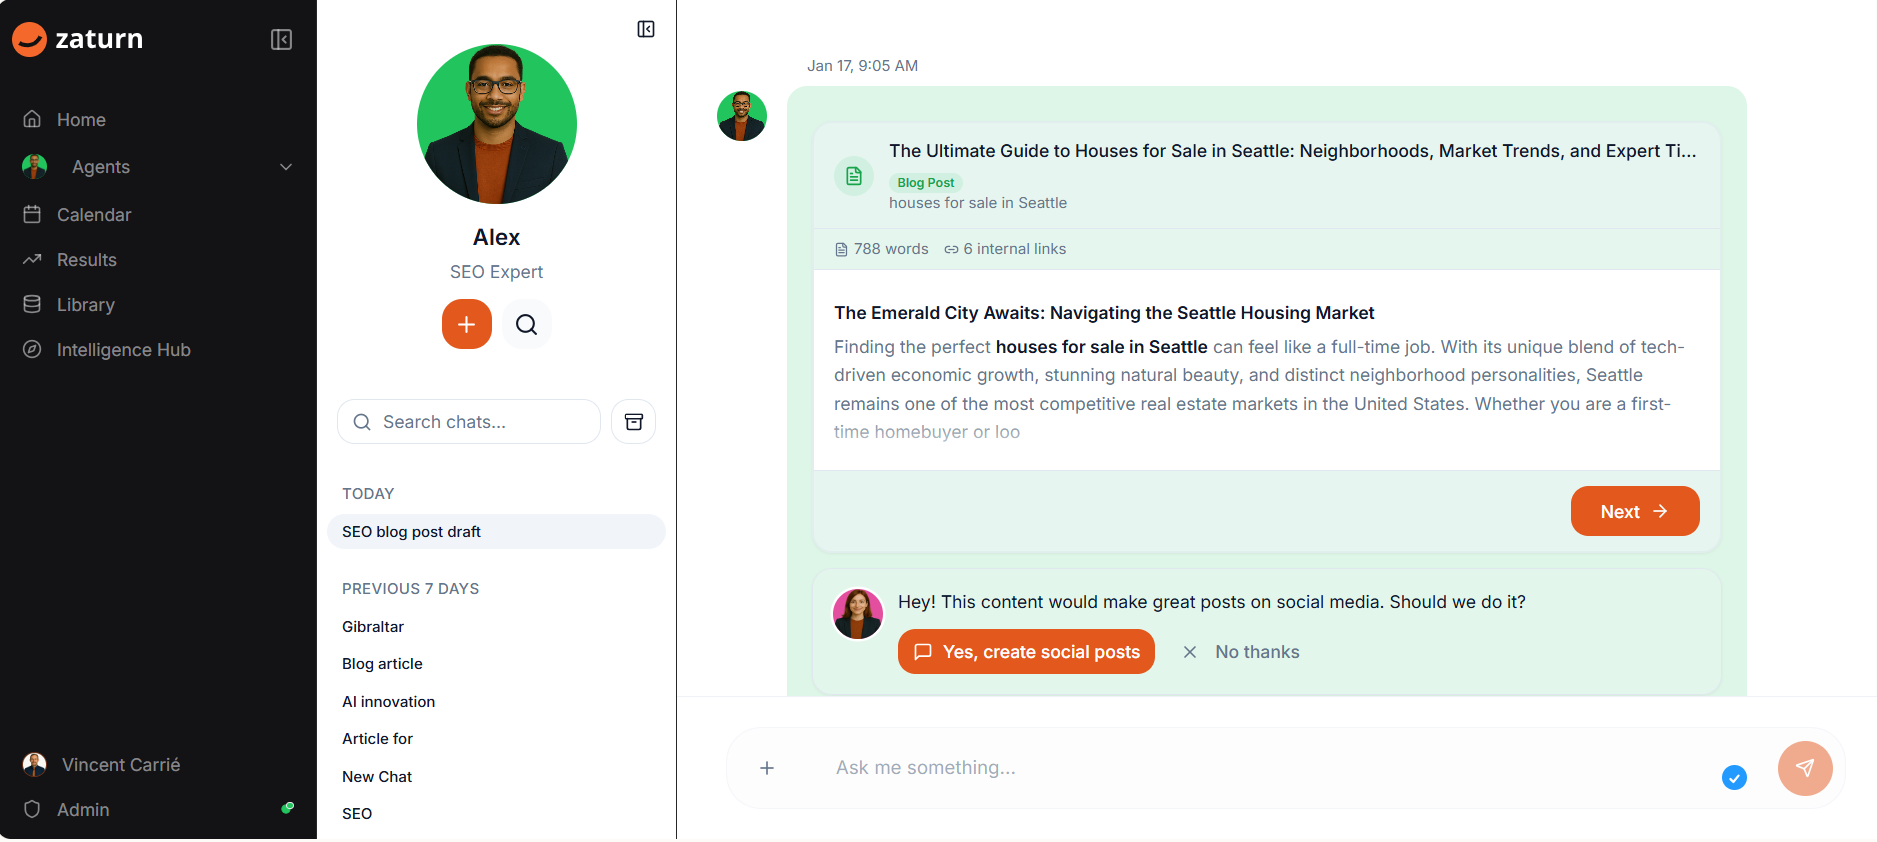This screenshot has height=842, width=1877.
Task: Open Vincent Carrié user profile
Action: click(120, 765)
